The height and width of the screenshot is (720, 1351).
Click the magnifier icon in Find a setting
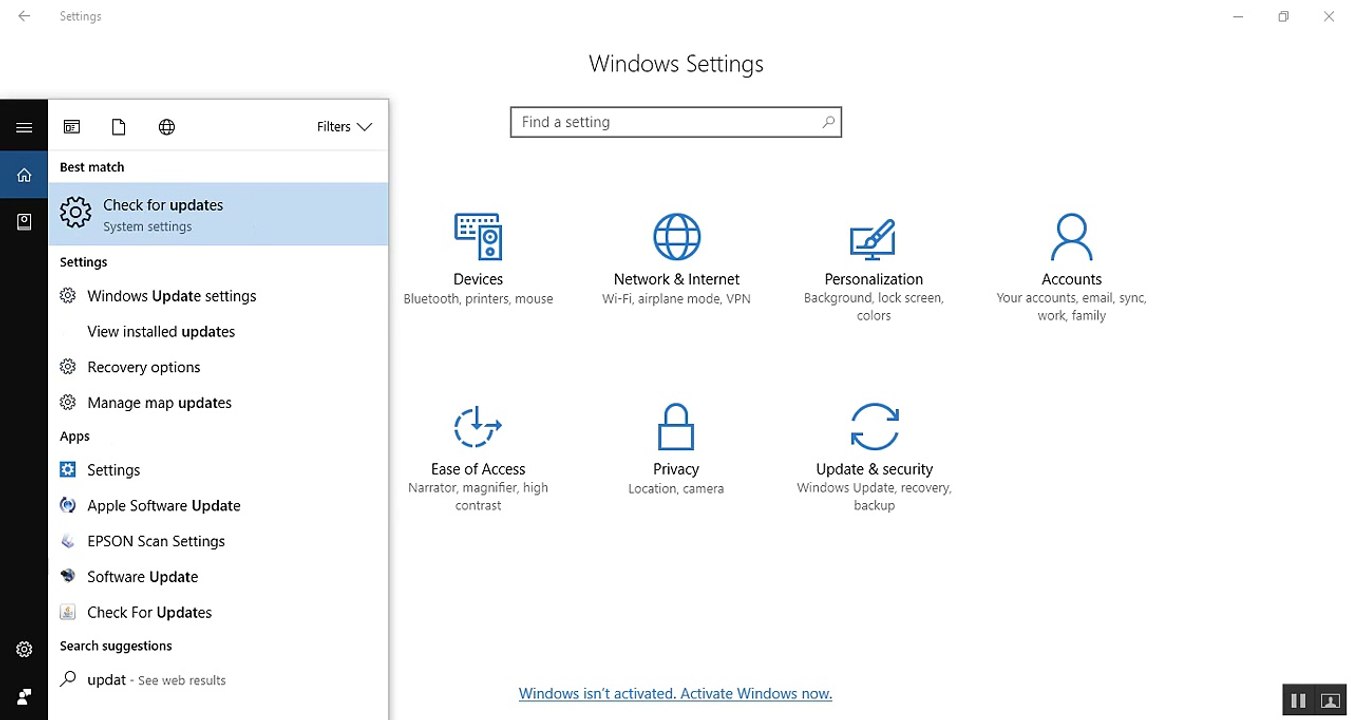click(x=828, y=122)
